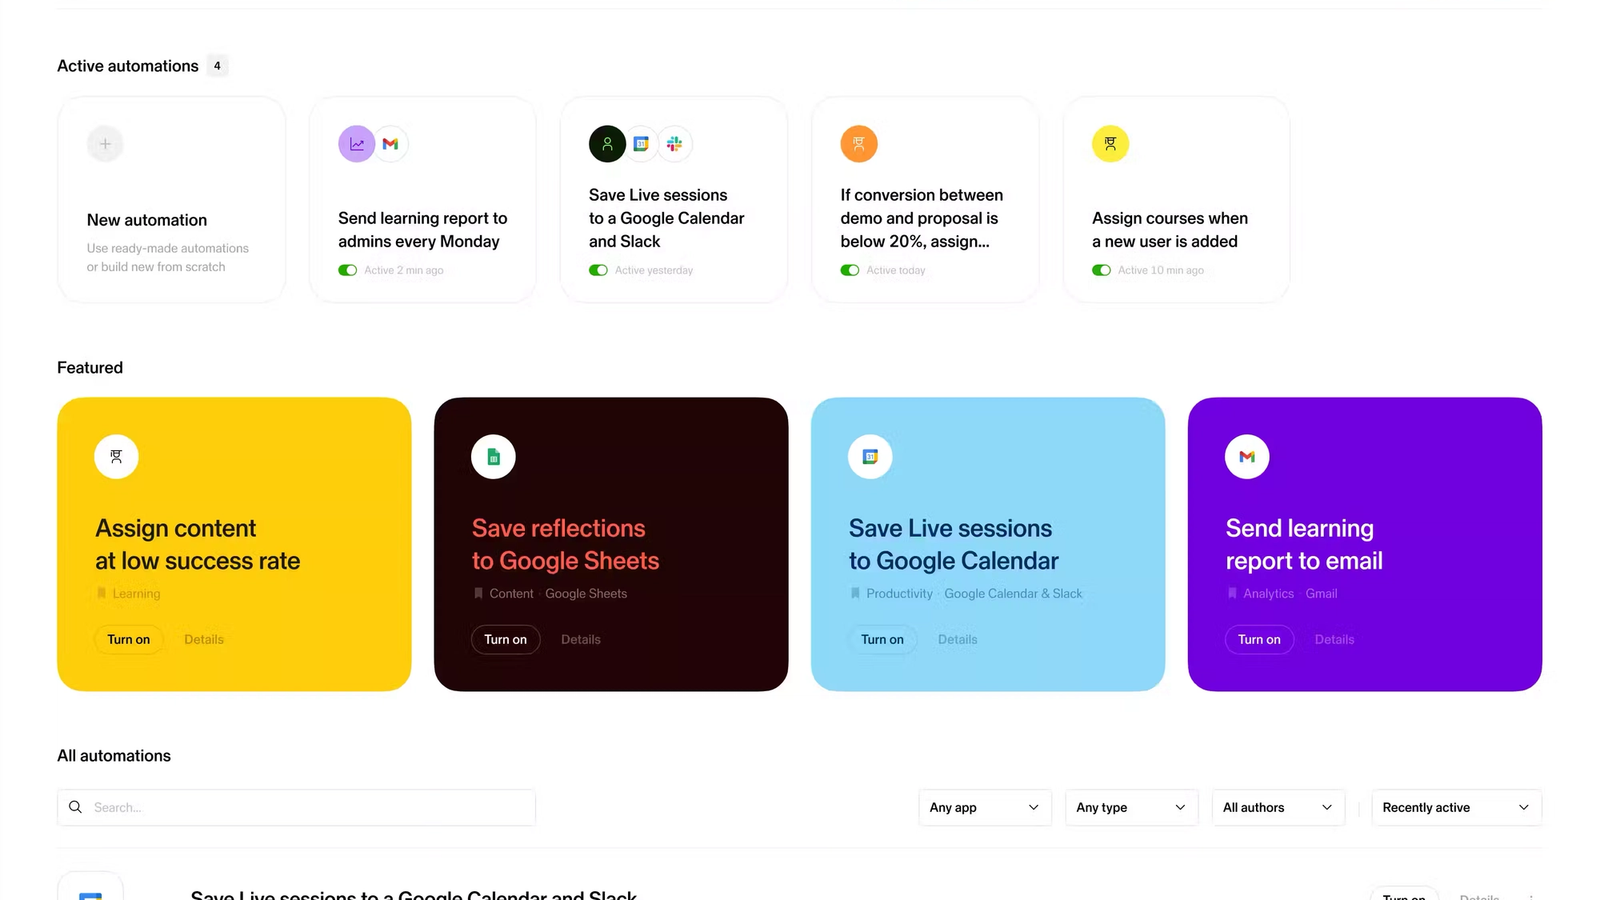The width and height of the screenshot is (1600, 900).
Task: Click "Send learning report to admins every Monday" title
Action: [423, 230]
